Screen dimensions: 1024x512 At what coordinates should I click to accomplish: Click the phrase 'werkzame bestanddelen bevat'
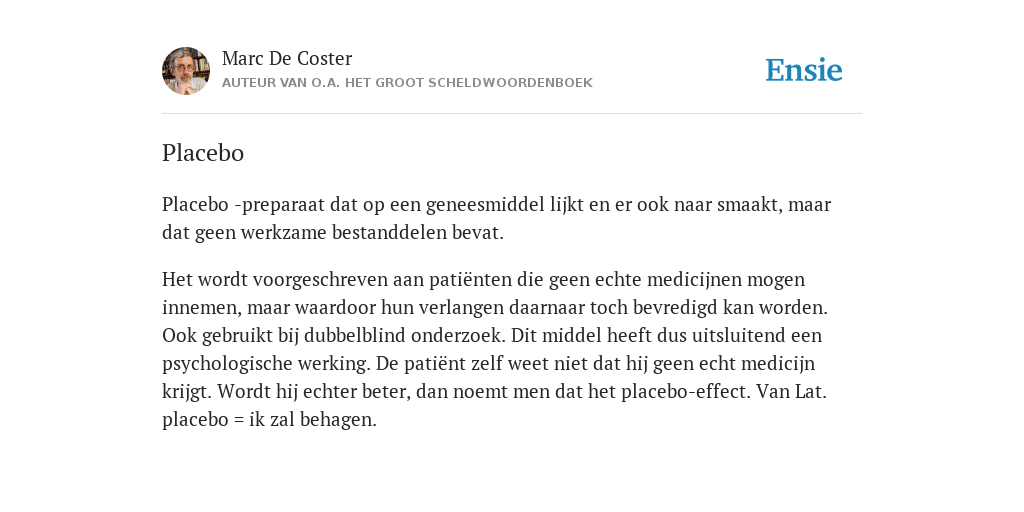point(371,232)
